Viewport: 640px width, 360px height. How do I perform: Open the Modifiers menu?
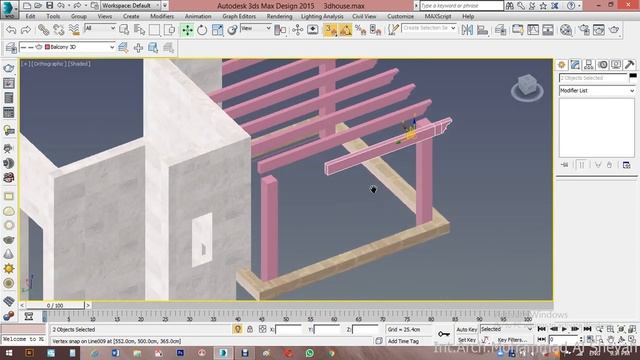pyautogui.click(x=162, y=16)
